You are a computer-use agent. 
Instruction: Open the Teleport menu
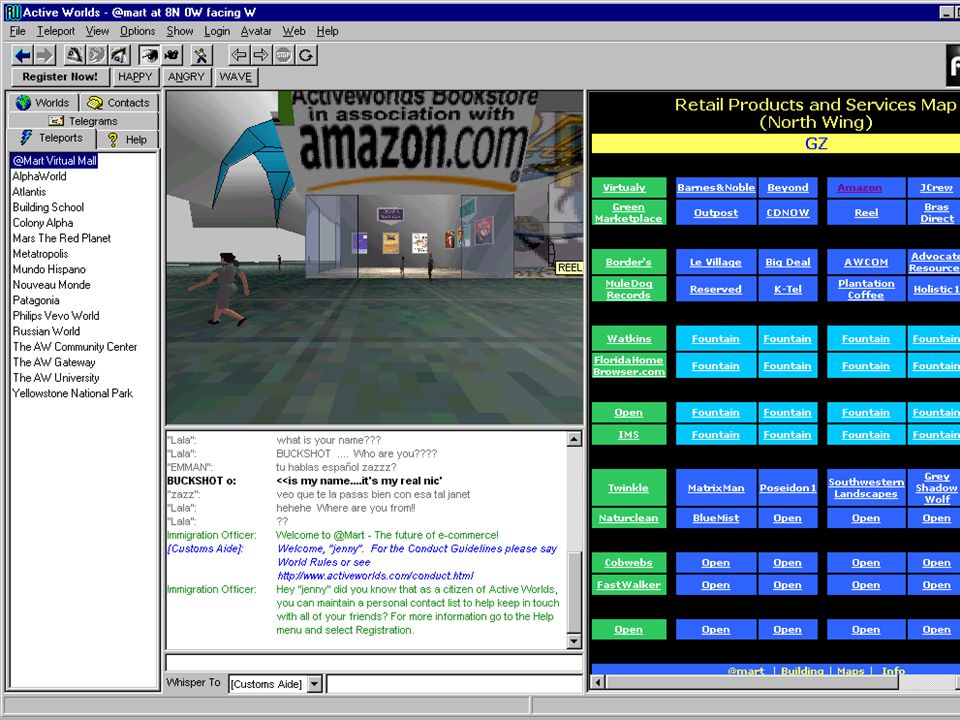pyautogui.click(x=56, y=31)
